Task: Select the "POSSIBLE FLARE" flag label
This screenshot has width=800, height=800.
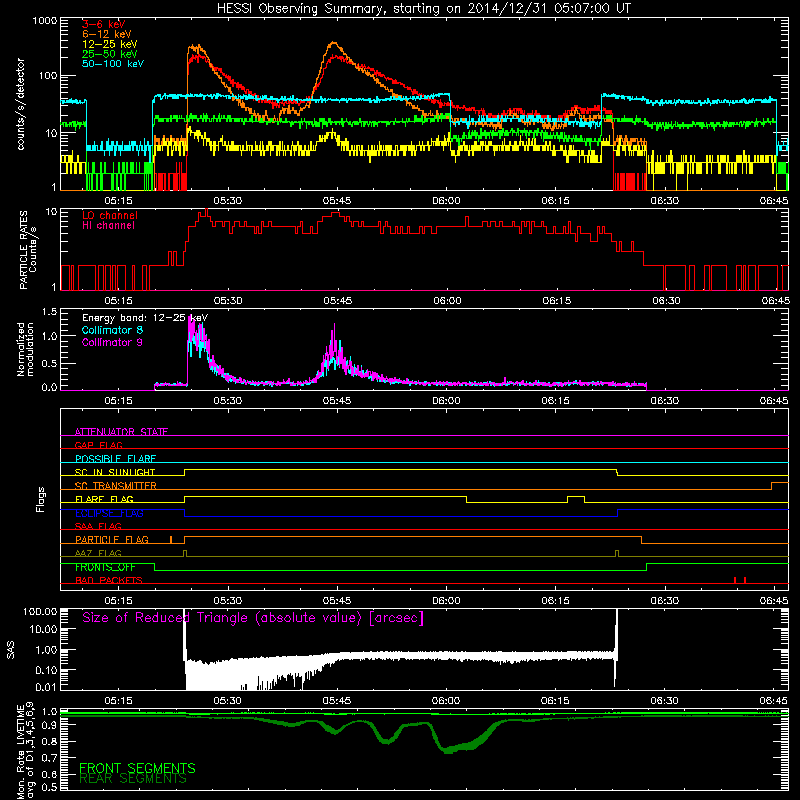Action: pos(115,459)
